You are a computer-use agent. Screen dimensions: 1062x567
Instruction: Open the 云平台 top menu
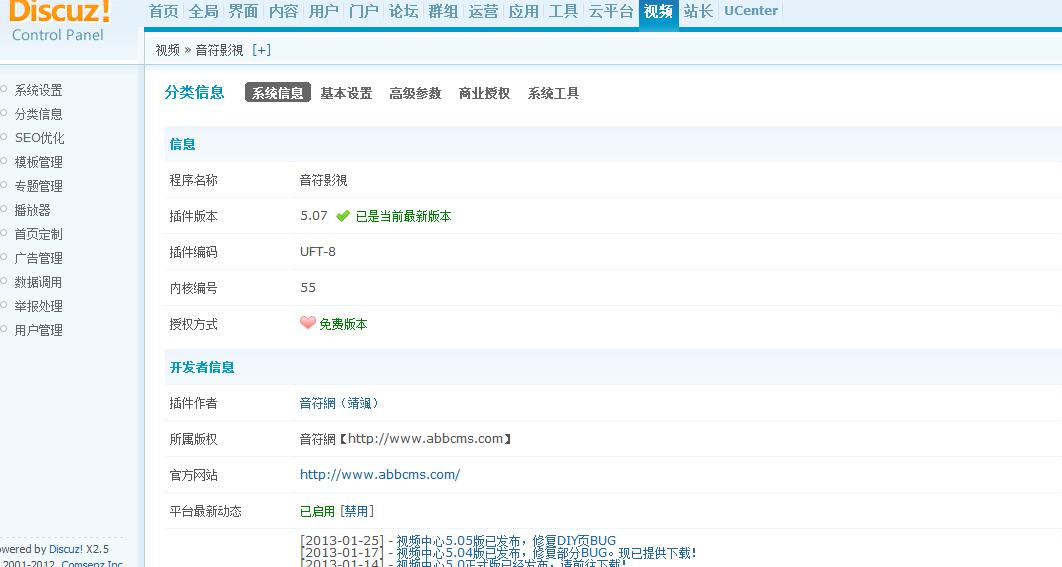pos(611,12)
